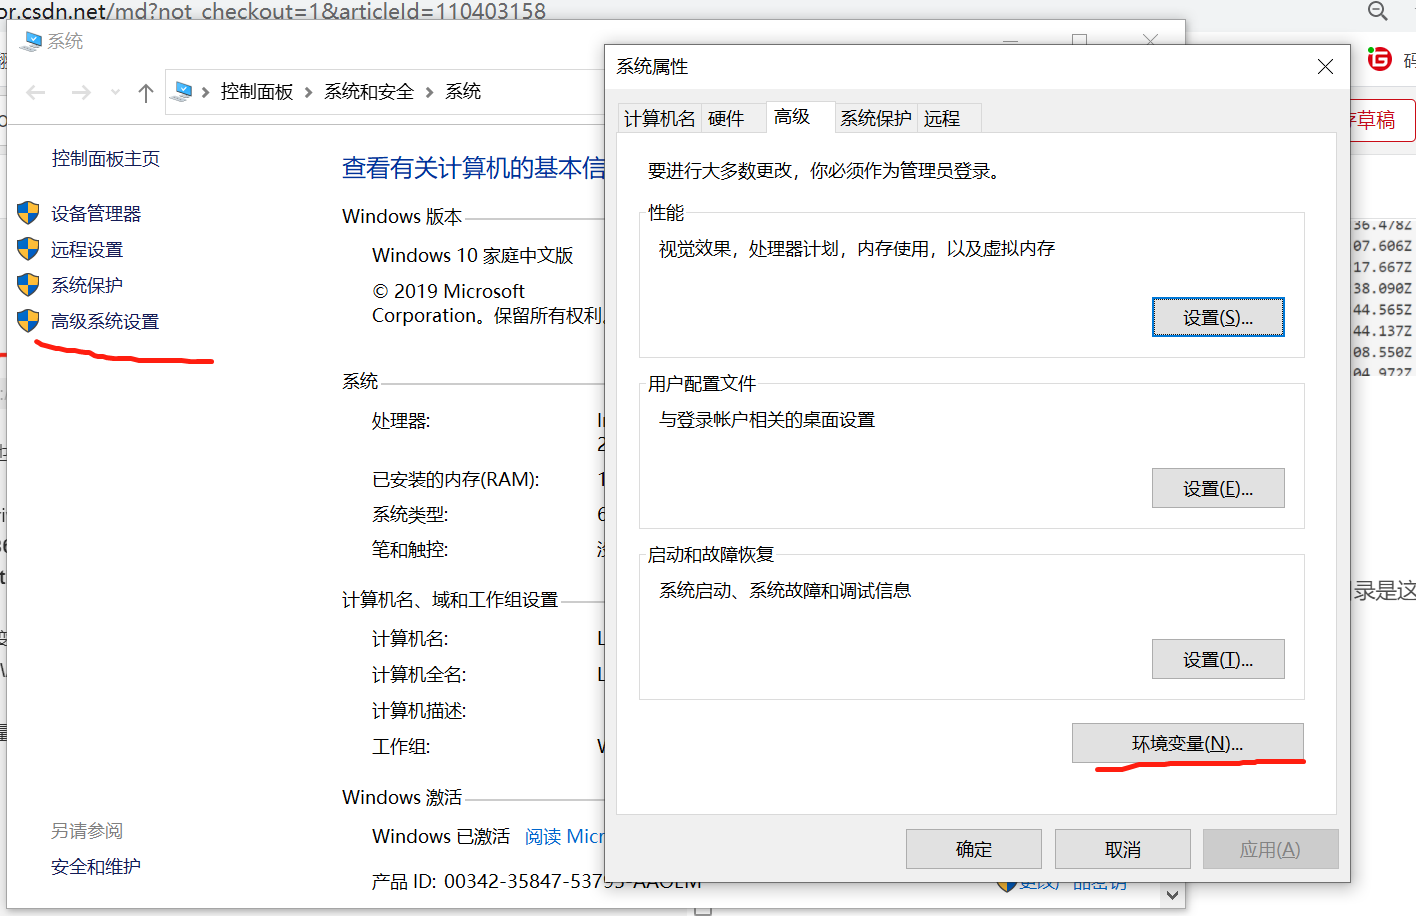Click the 计算机描述: label
This screenshot has width=1416, height=916.
pyautogui.click(x=419, y=711)
